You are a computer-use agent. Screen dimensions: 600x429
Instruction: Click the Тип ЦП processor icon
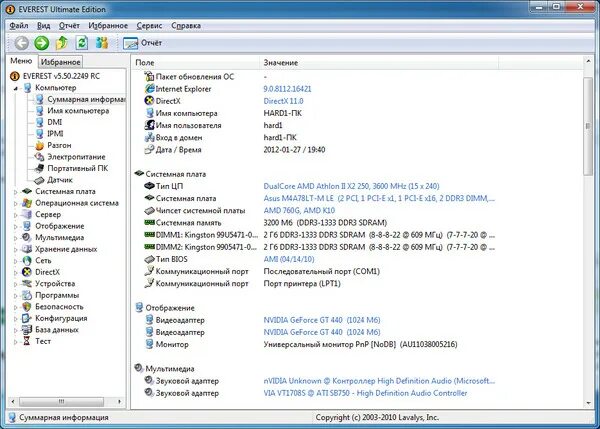point(149,186)
